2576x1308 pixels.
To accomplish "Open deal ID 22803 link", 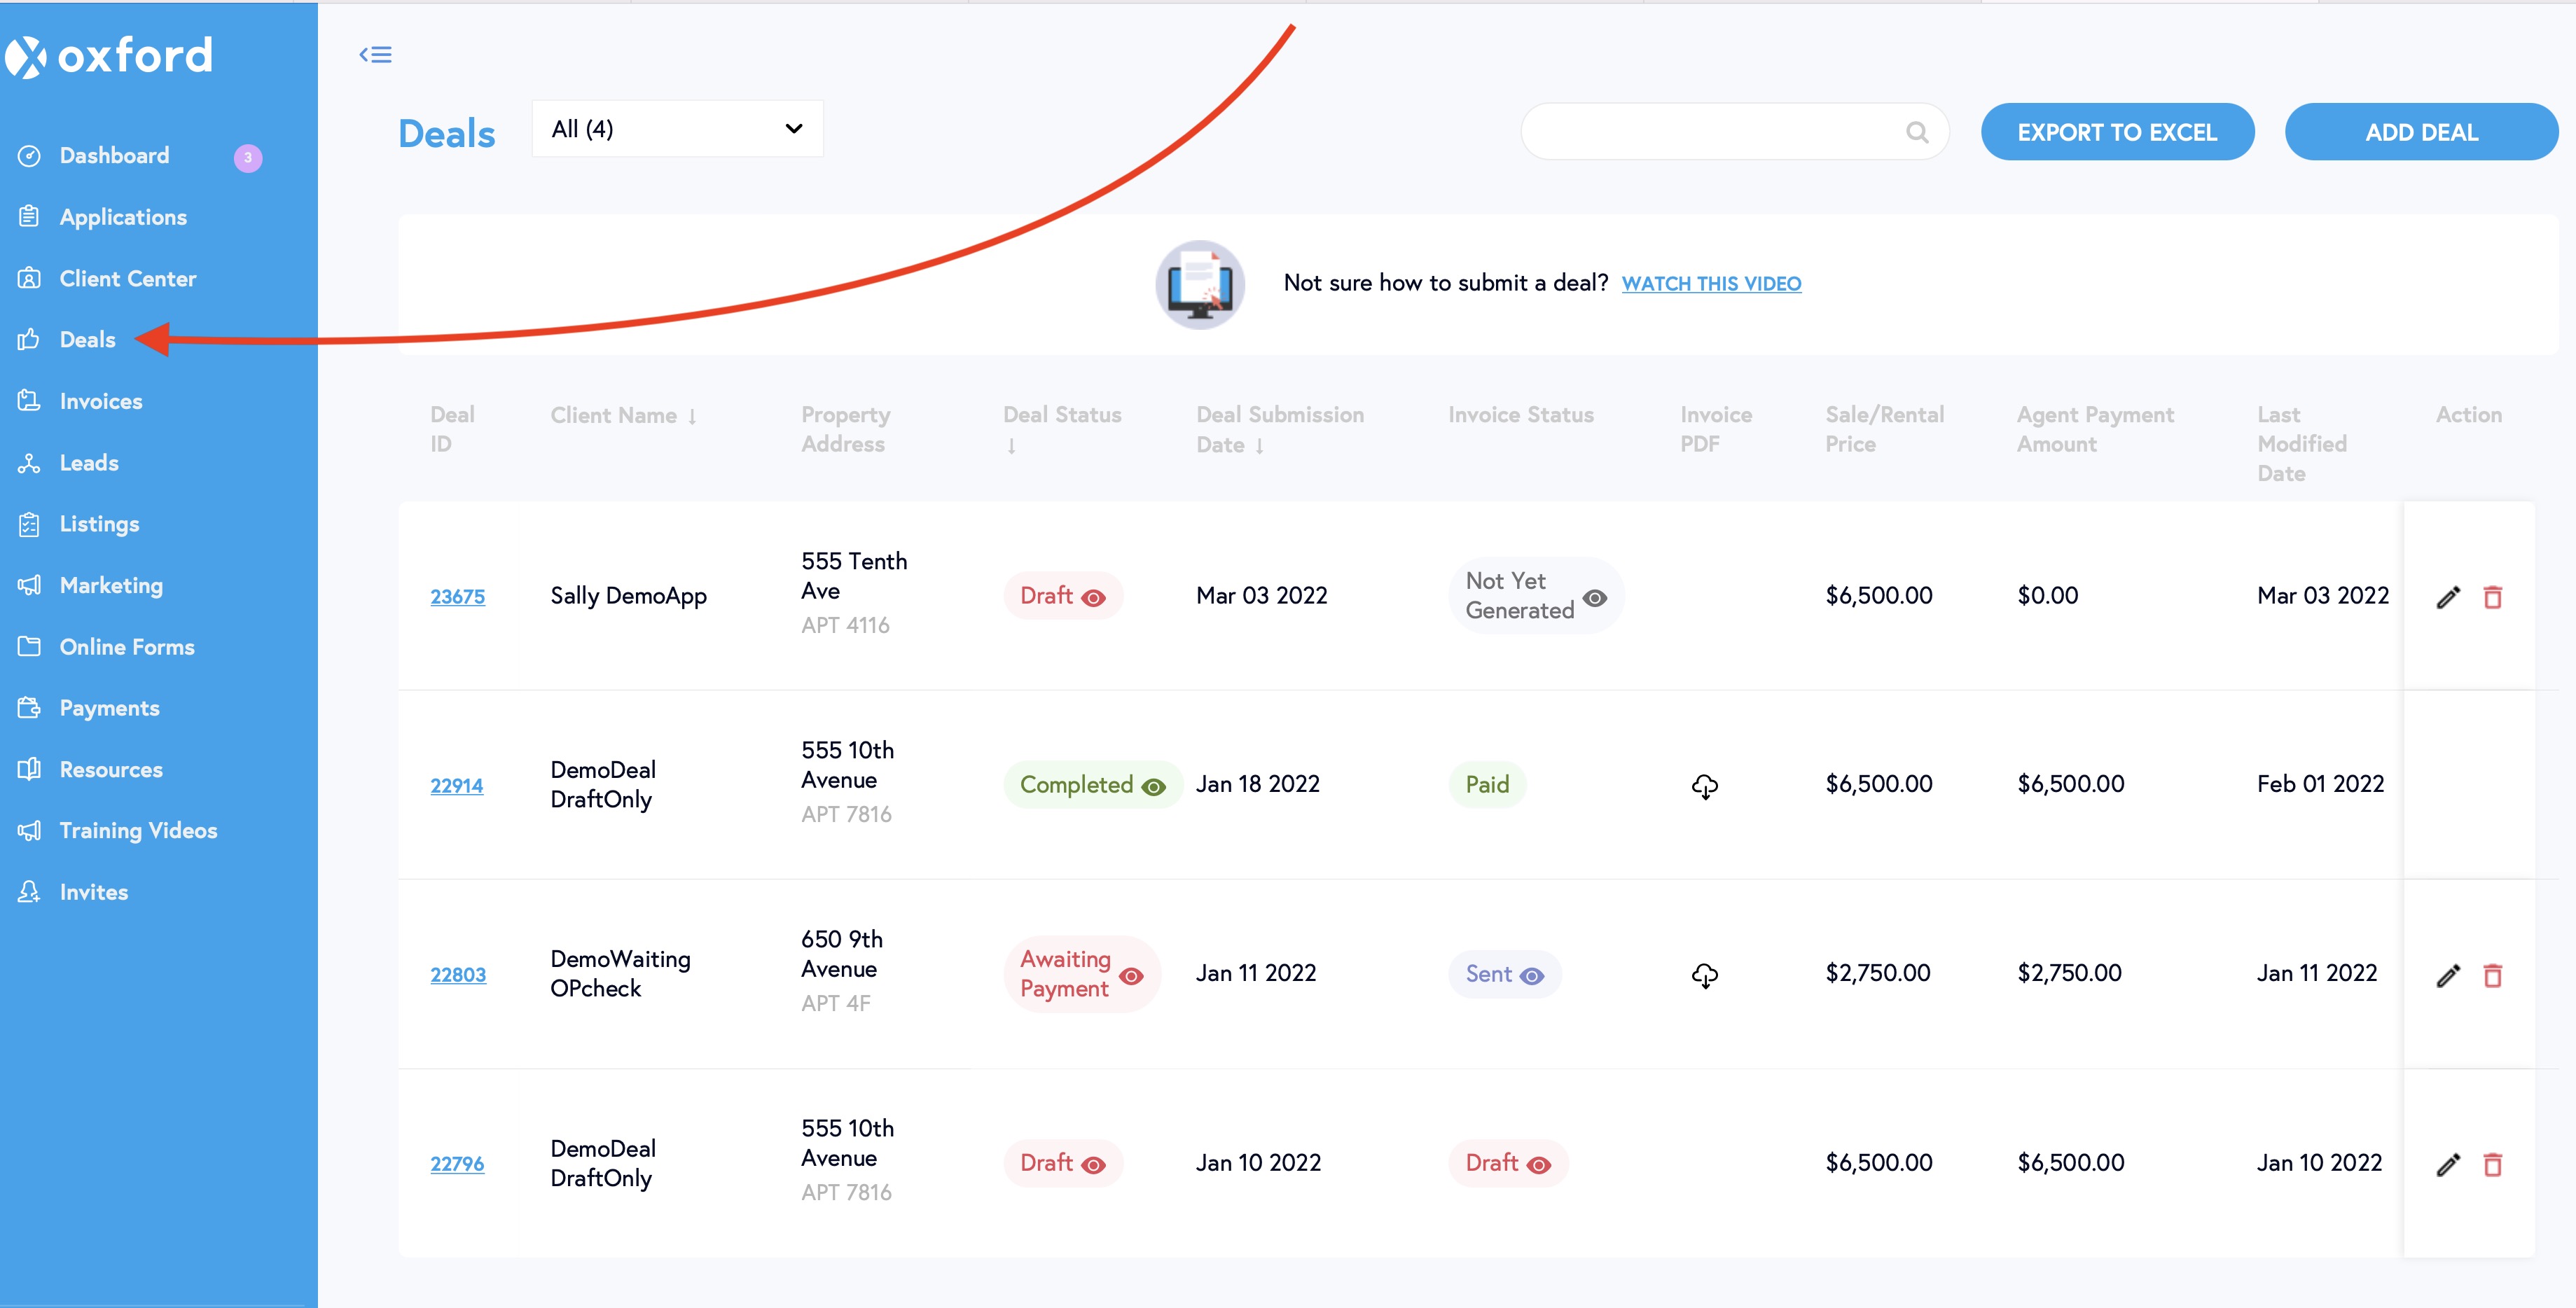I will coord(458,975).
